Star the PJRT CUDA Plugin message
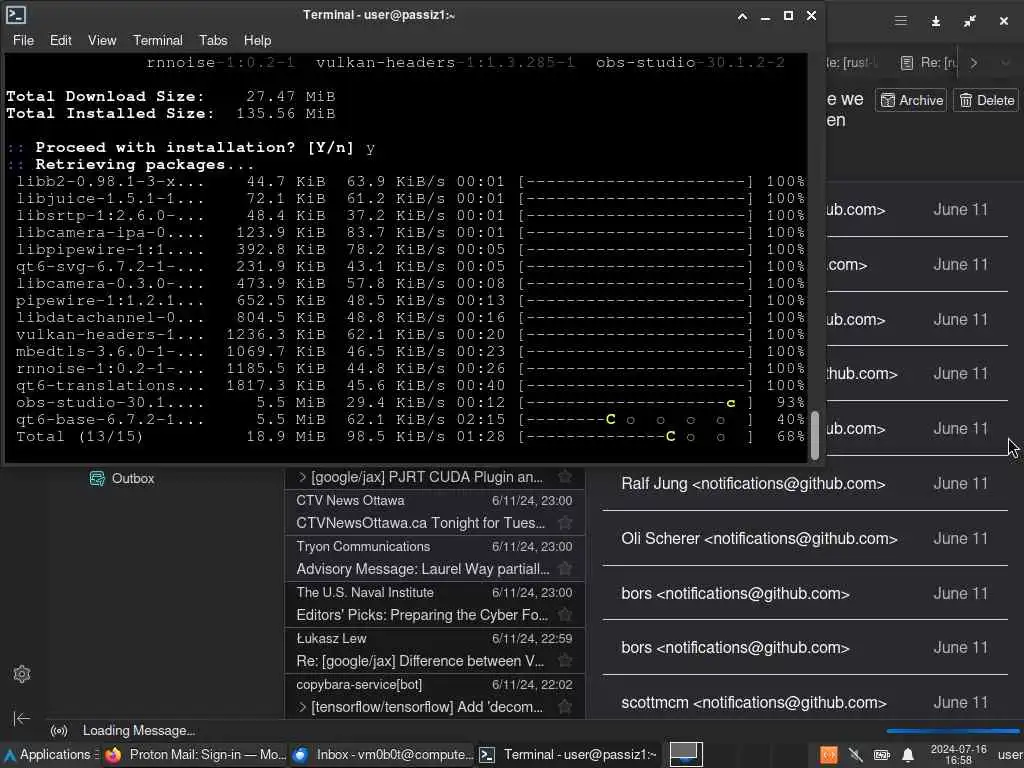Image resolution: width=1024 pixels, height=768 pixels. (x=565, y=477)
